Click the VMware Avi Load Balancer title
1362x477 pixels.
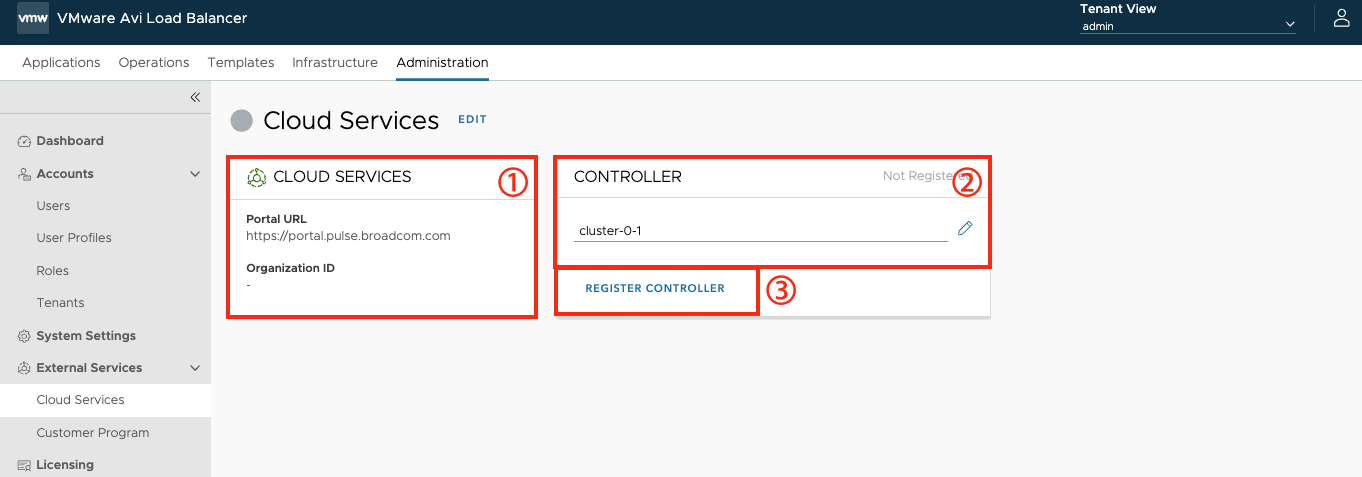152,18
